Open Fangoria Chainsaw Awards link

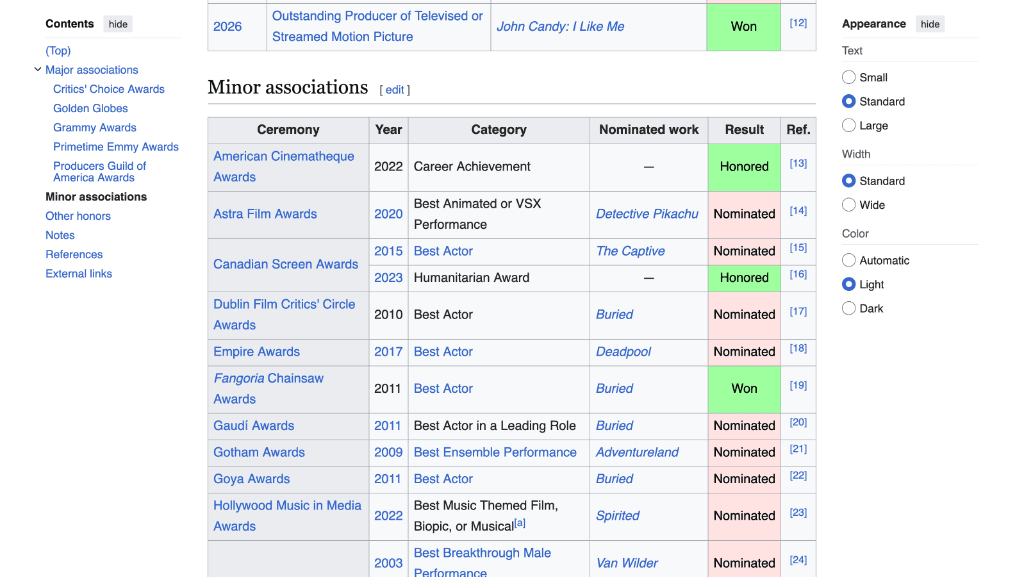[268, 389]
